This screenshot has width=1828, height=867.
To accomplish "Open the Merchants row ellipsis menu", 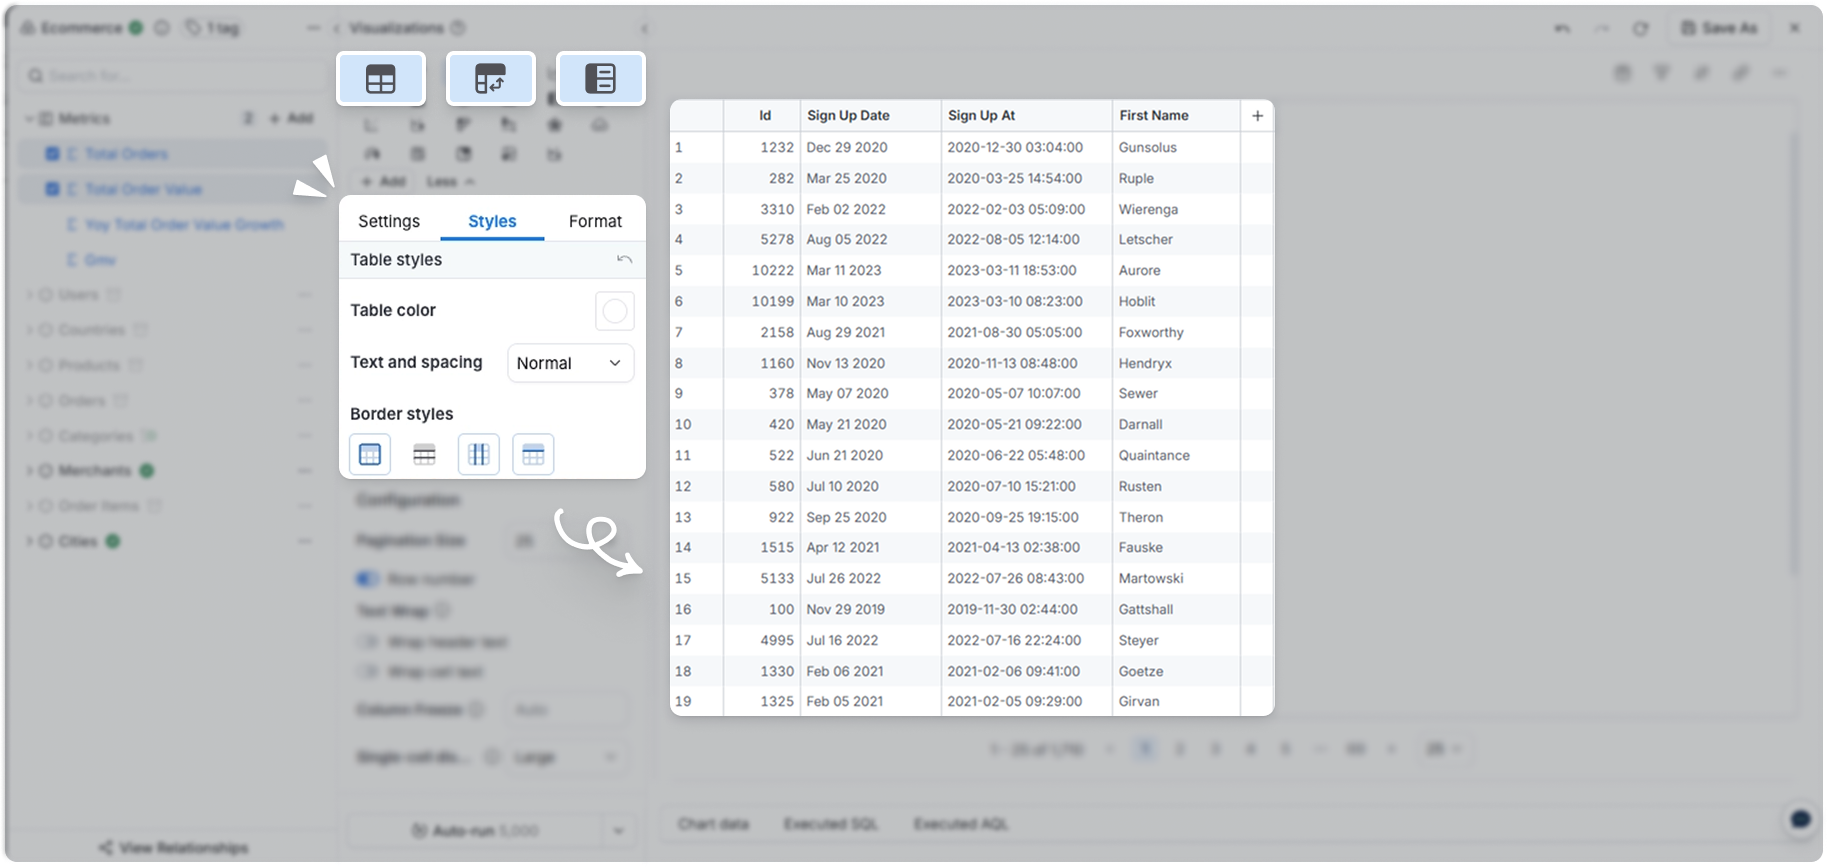I will pyautogui.click(x=304, y=471).
